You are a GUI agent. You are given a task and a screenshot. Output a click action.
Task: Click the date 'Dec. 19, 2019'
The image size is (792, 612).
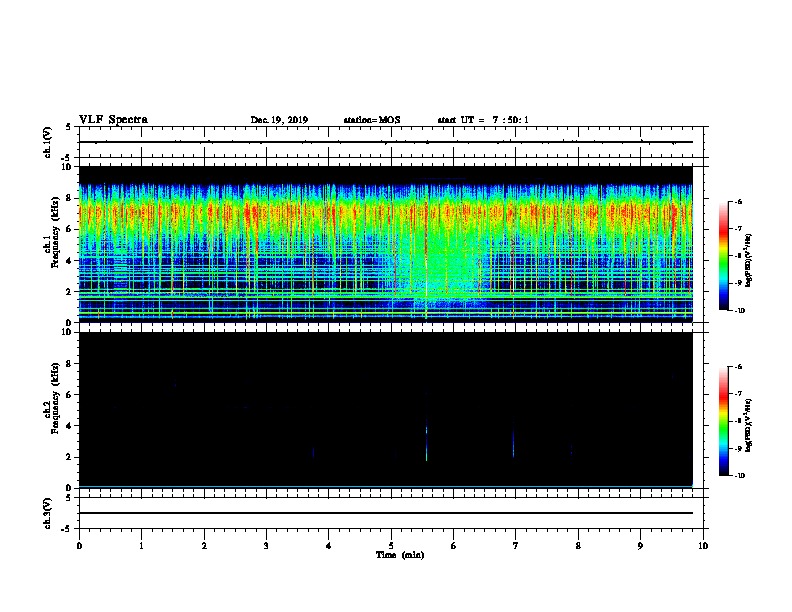(279, 120)
